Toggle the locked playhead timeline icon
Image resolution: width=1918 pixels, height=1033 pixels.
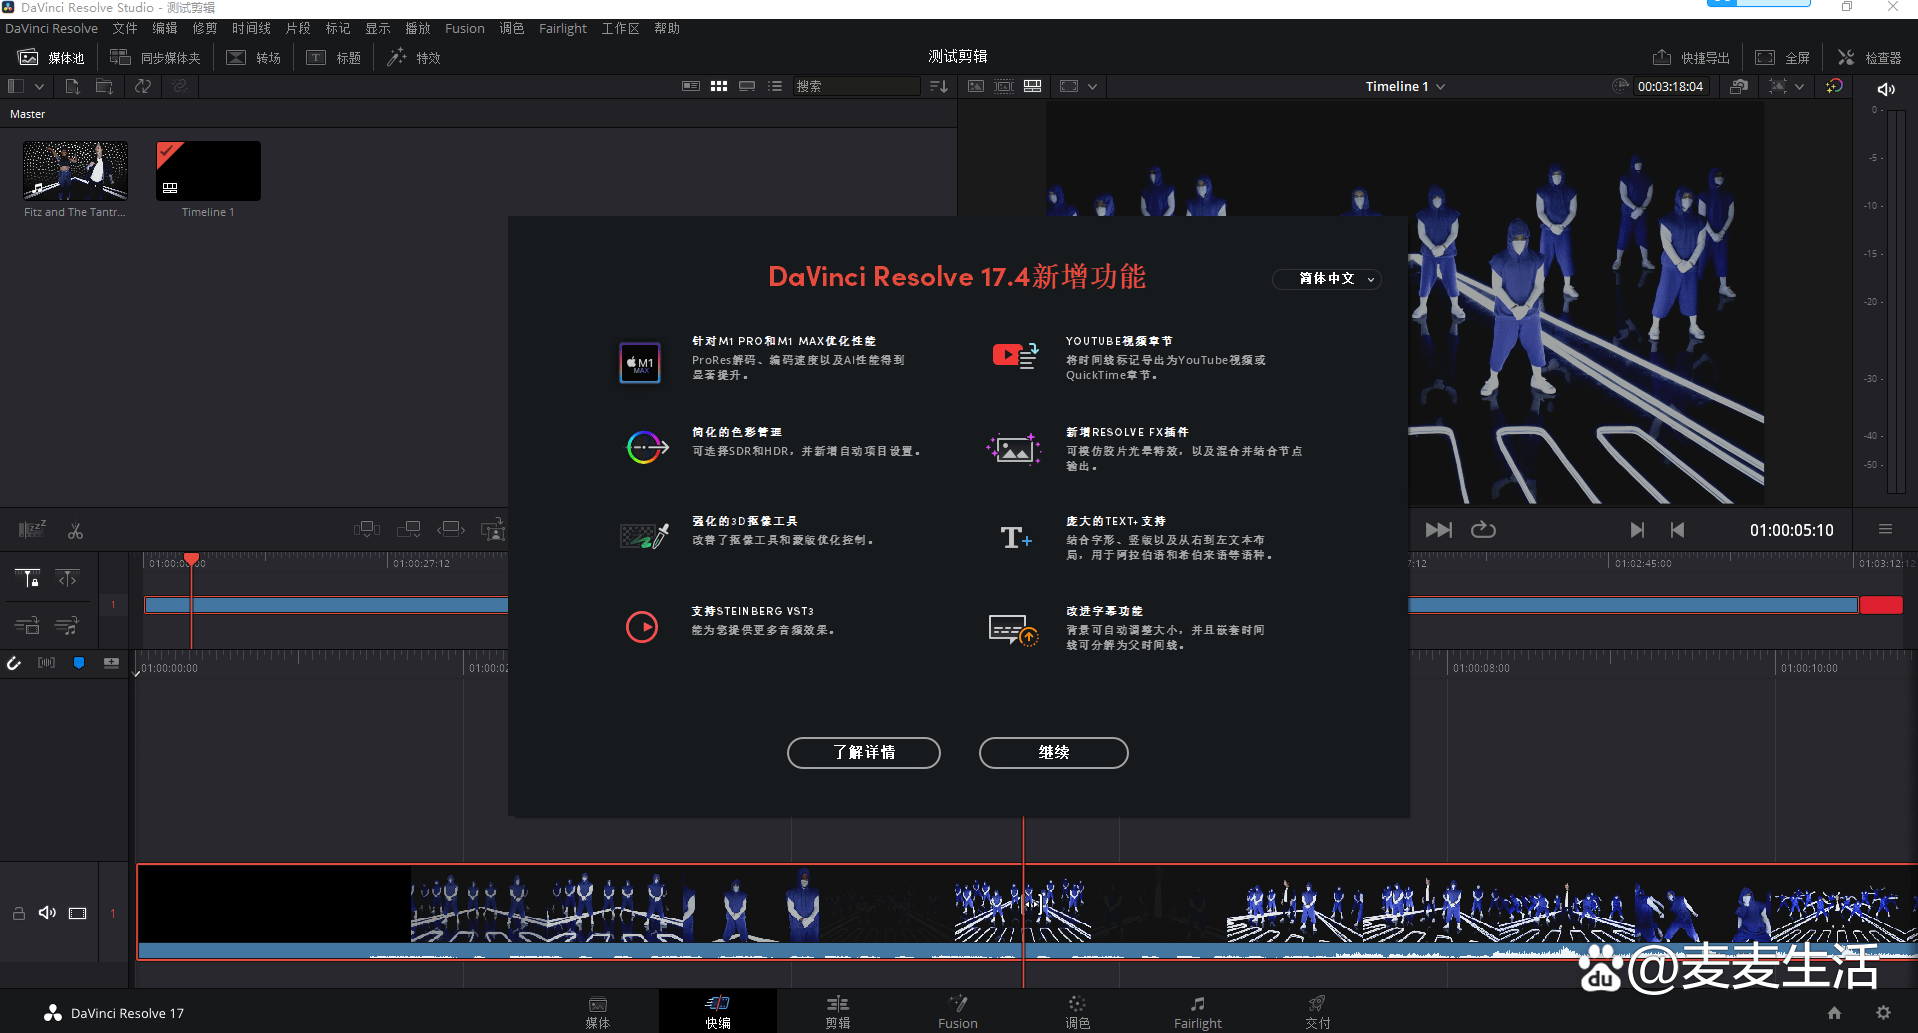[28, 578]
